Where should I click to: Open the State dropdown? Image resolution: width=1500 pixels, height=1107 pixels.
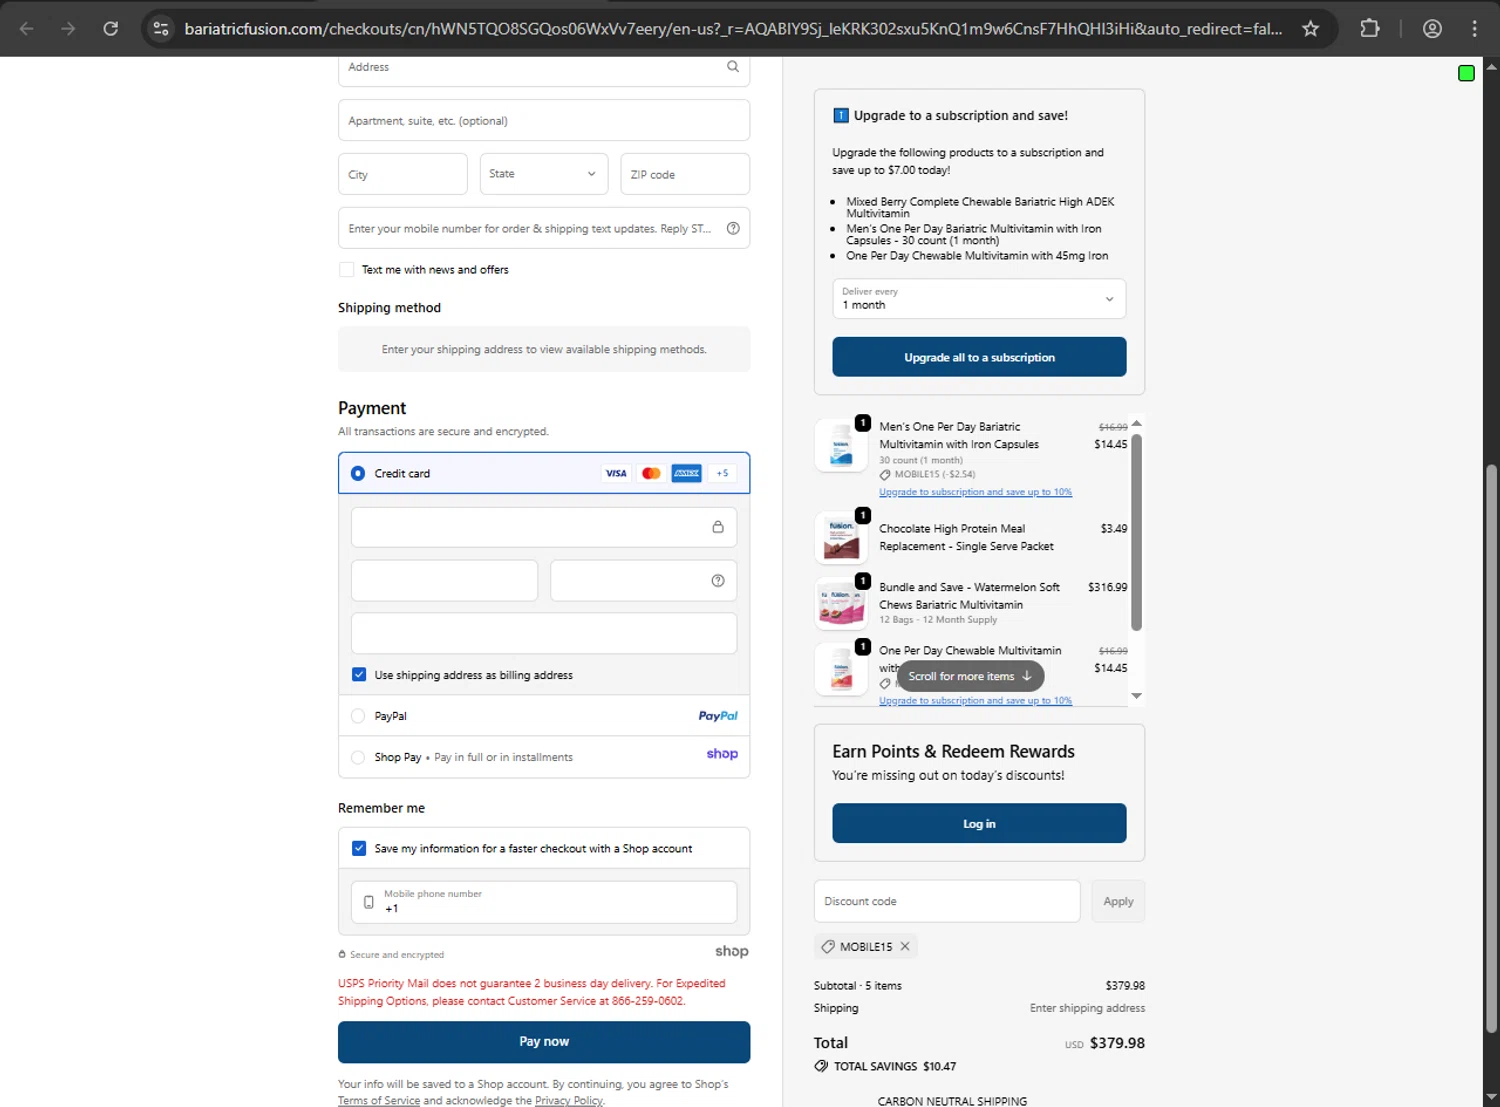[x=544, y=174]
